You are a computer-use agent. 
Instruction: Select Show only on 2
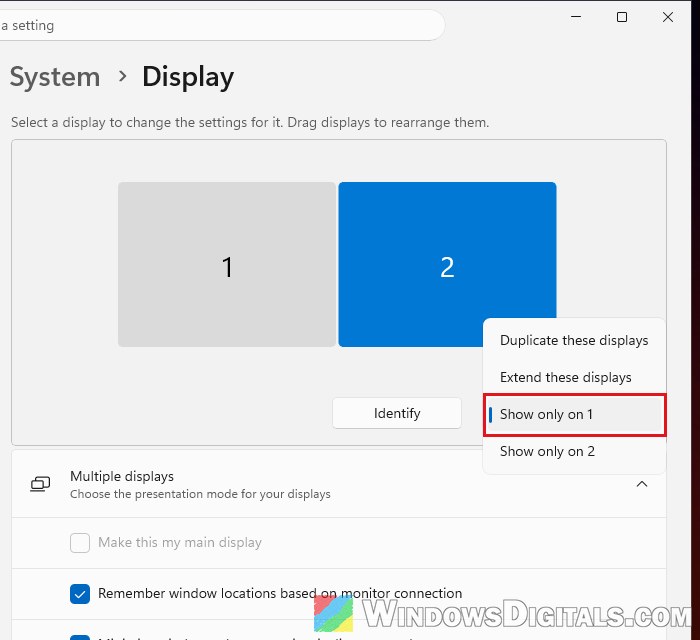tap(574, 452)
